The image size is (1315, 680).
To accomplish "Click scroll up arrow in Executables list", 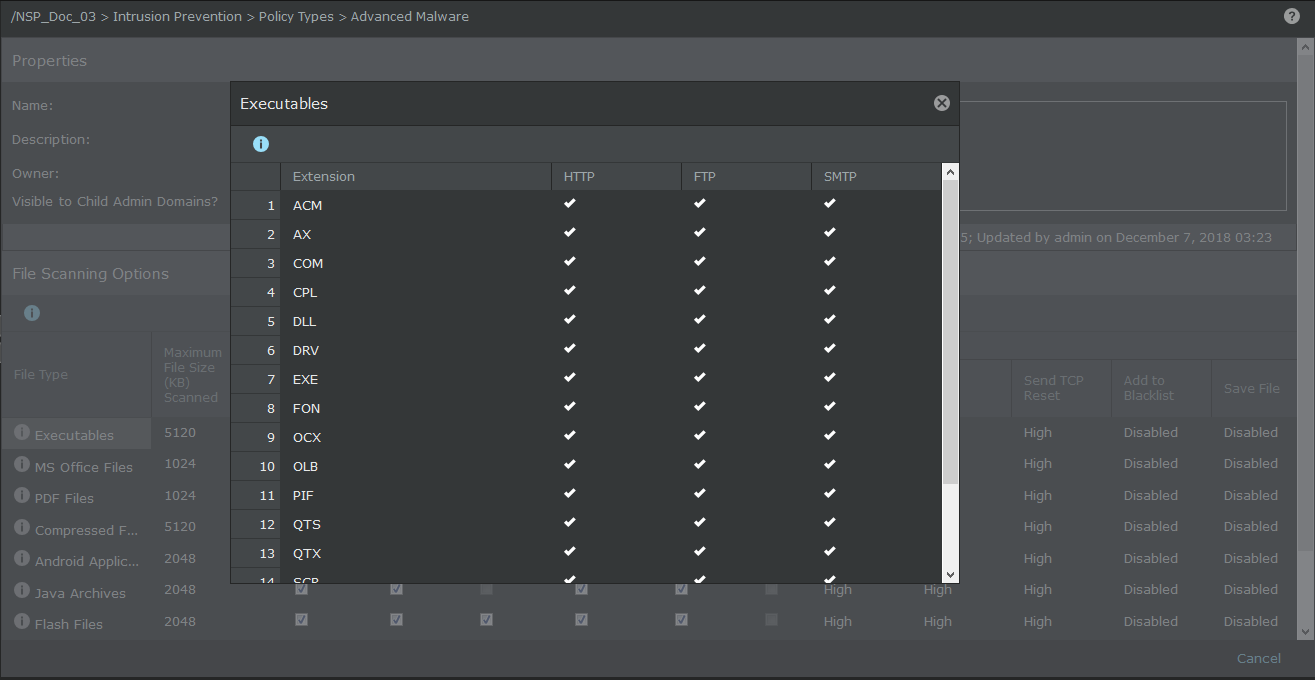I will 950,172.
